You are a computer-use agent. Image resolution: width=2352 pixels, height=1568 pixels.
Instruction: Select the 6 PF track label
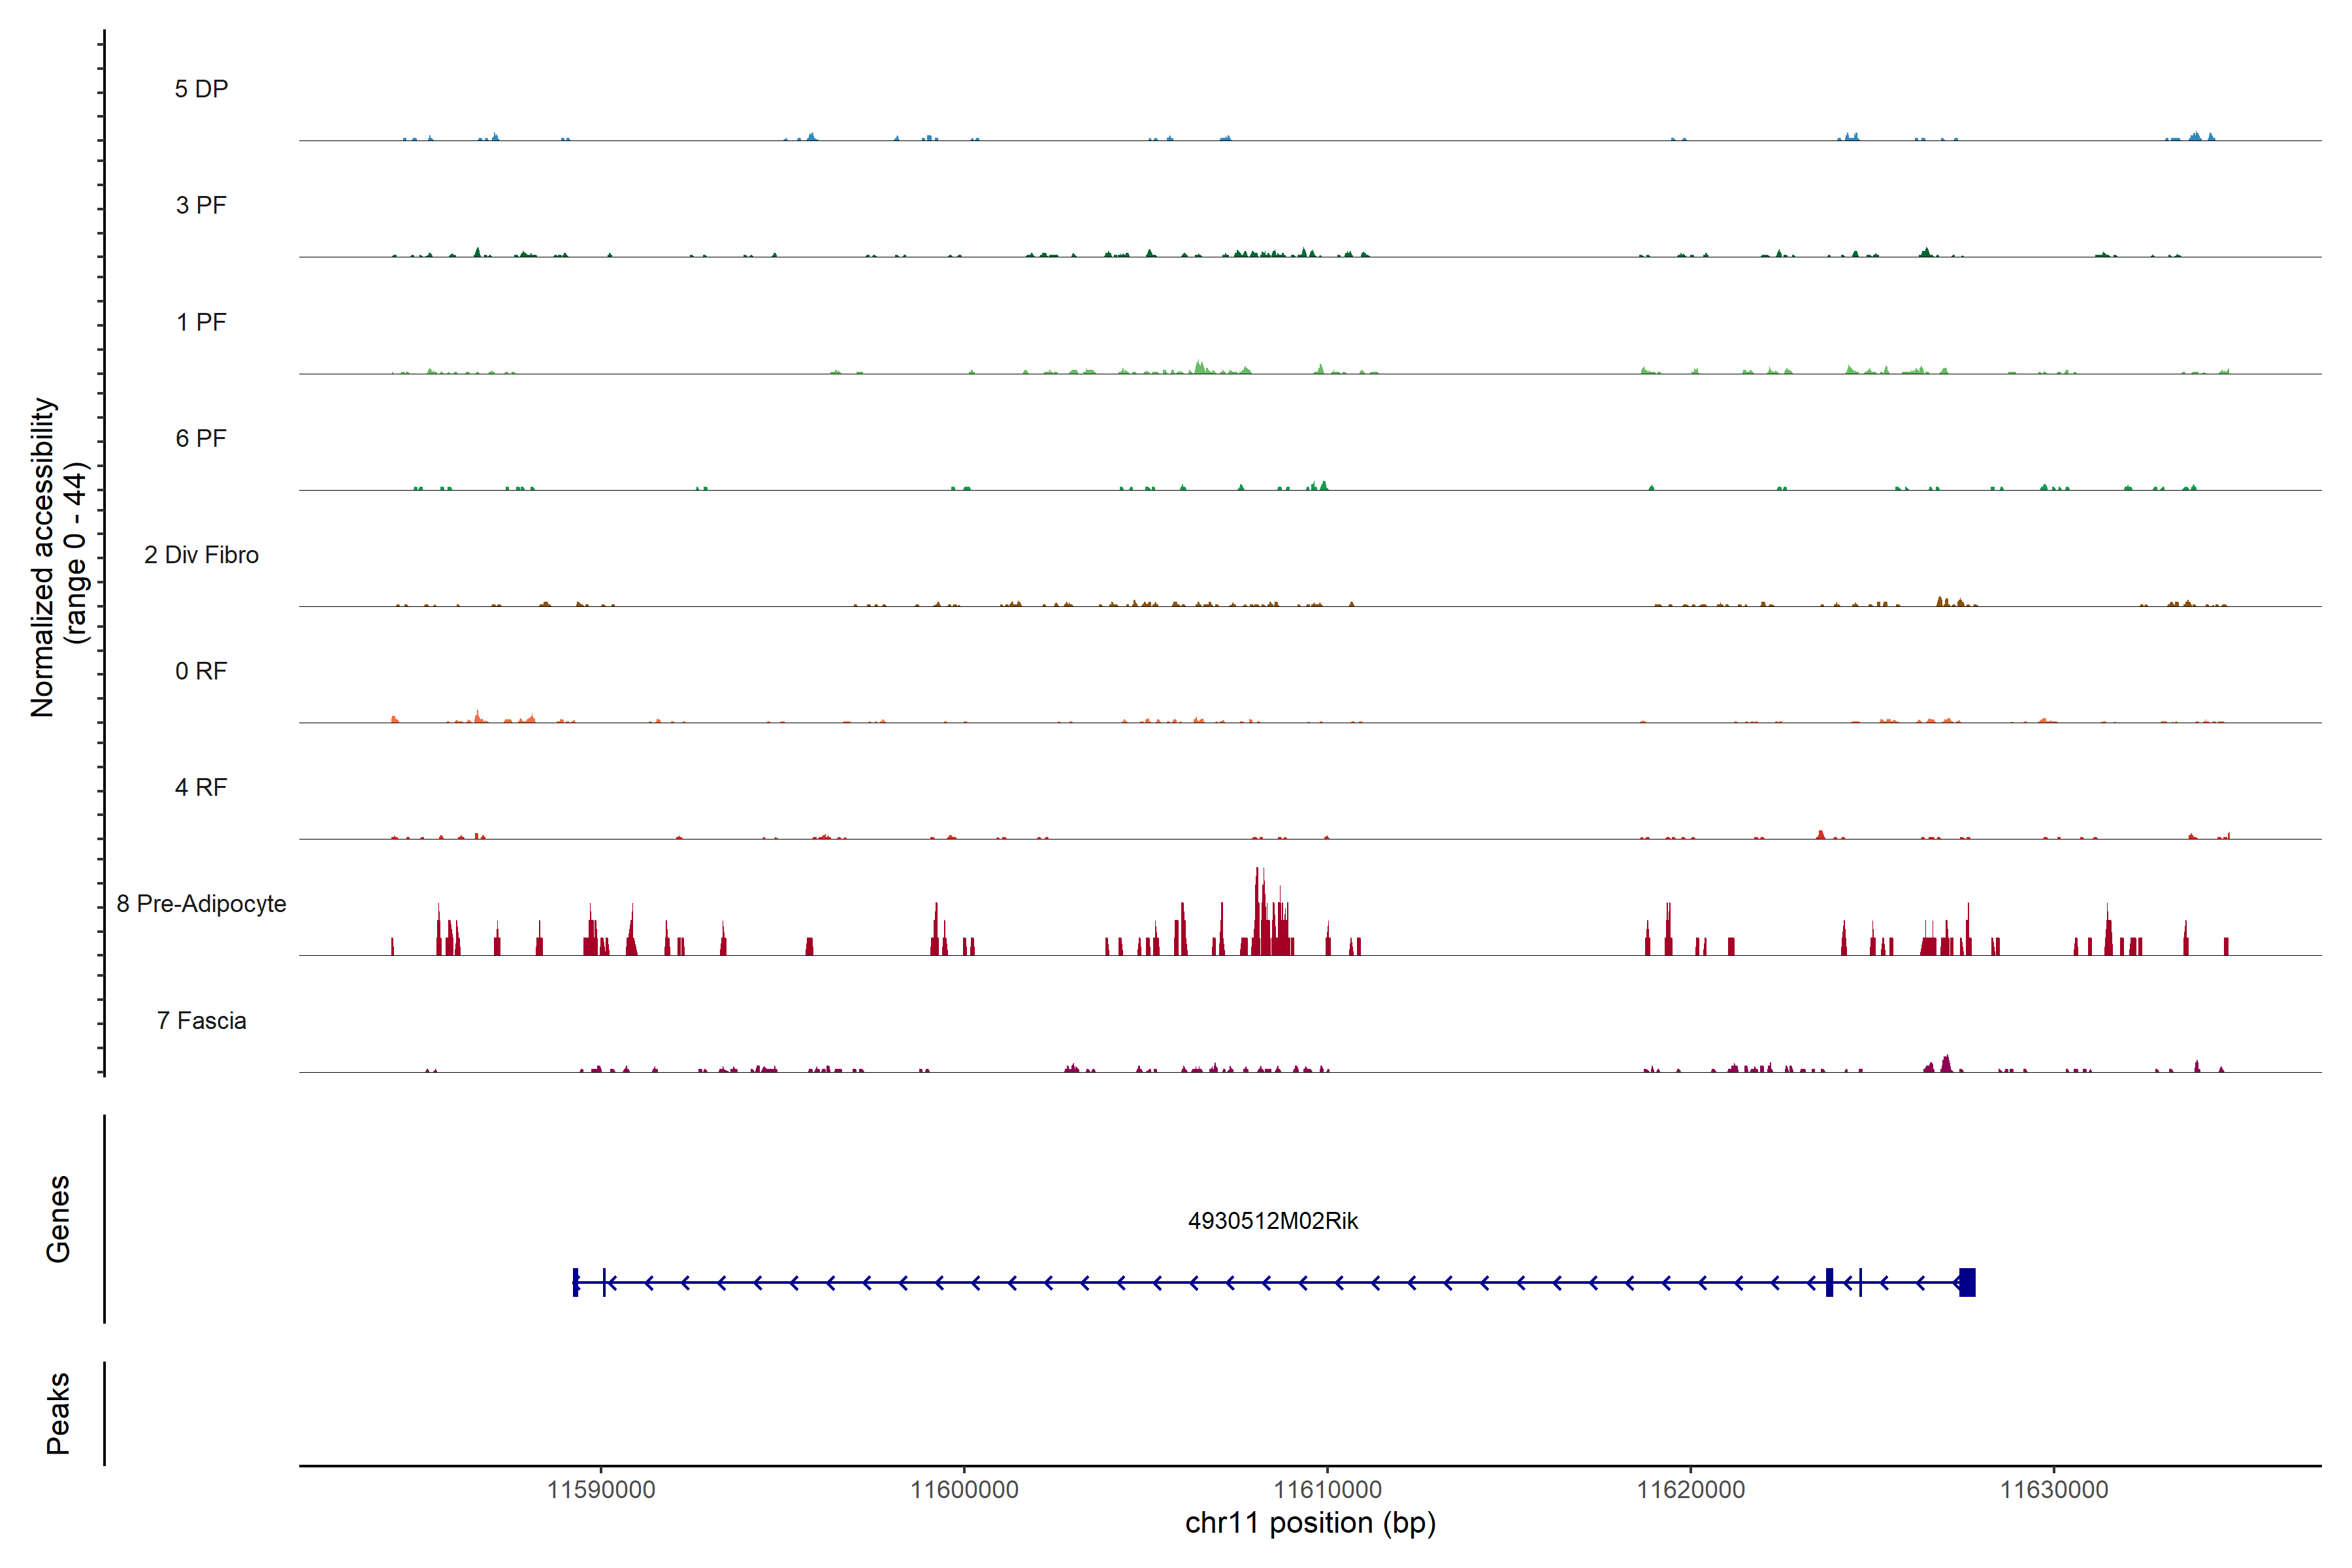coord(201,438)
